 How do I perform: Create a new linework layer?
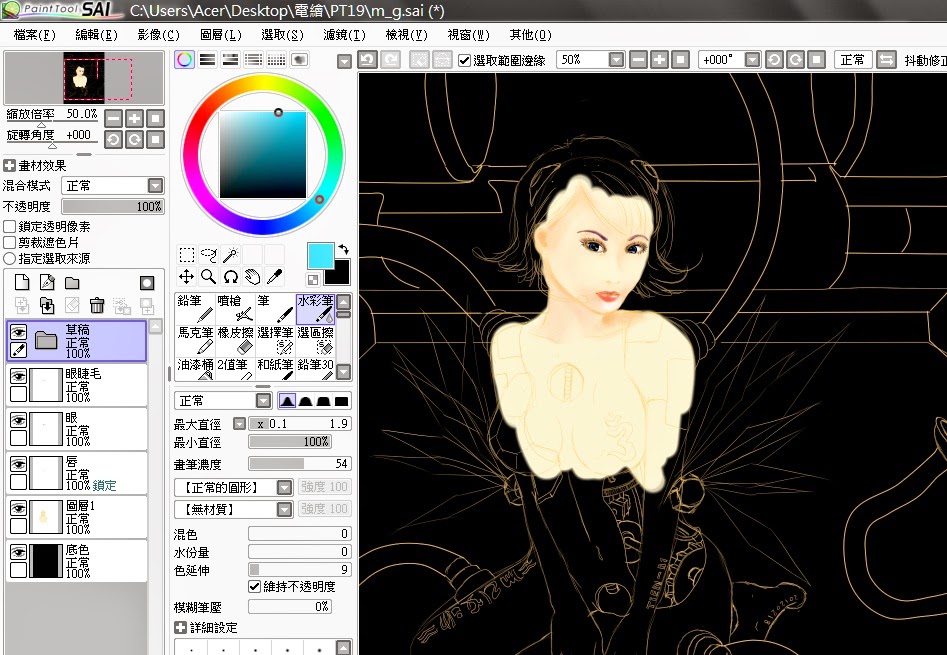47,283
